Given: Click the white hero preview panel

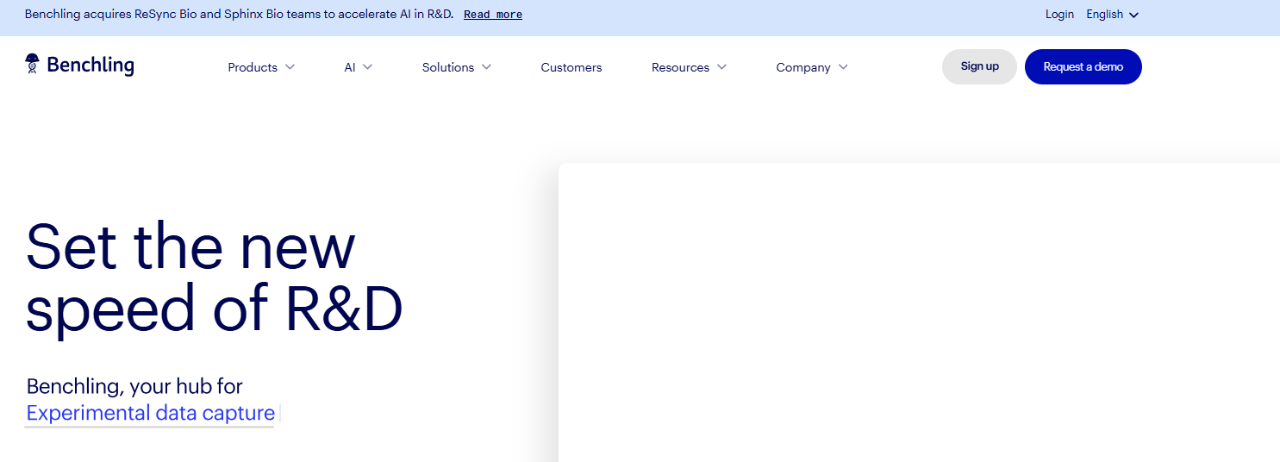Looking at the screenshot, I should point(919,312).
